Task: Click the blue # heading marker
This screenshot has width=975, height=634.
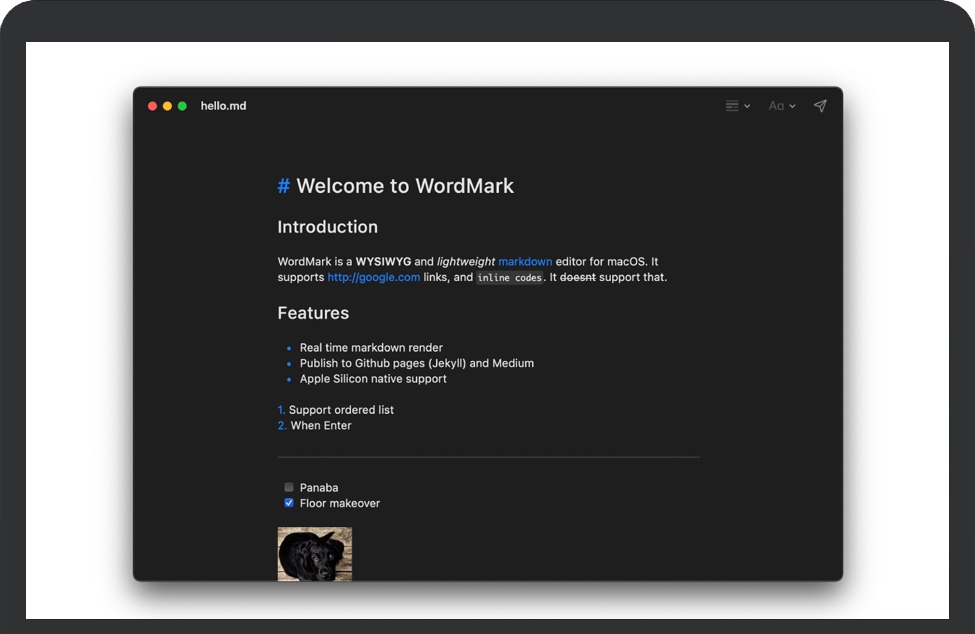Action: coord(284,186)
